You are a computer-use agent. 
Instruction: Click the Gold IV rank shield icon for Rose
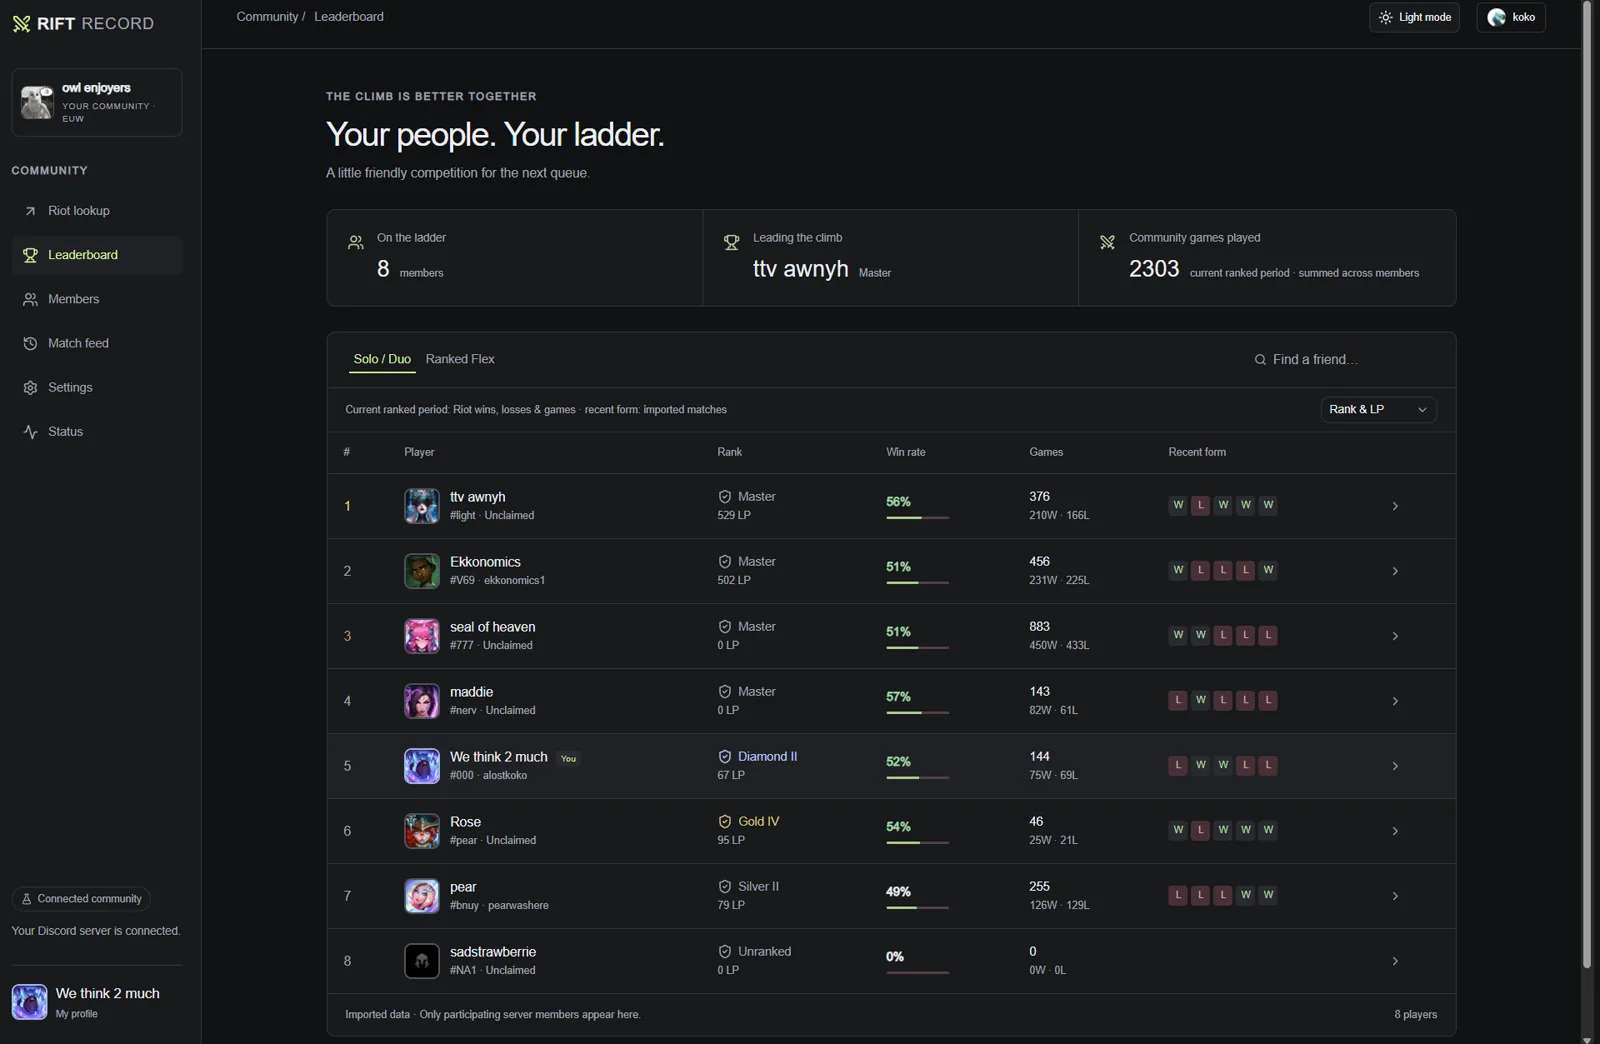click(724, 822)
